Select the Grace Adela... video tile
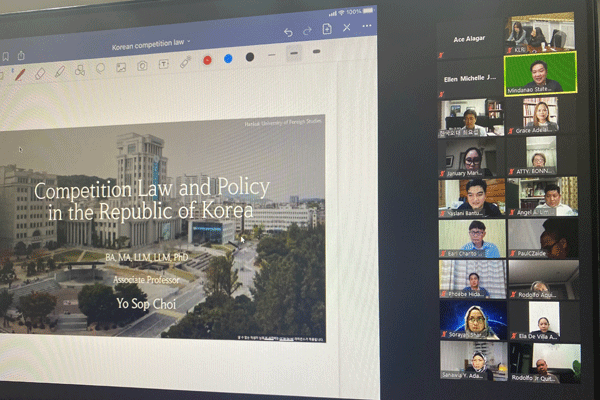The width and height of the screenshot is (600, 400). point(542,115)
